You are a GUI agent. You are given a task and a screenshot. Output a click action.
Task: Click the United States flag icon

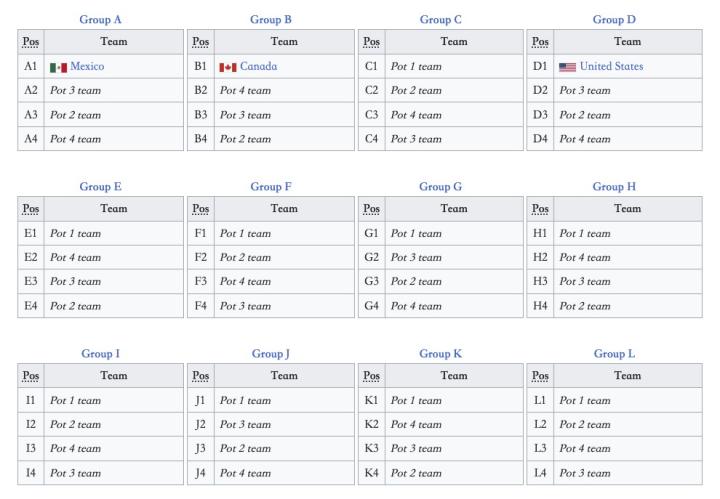(567, 67)
